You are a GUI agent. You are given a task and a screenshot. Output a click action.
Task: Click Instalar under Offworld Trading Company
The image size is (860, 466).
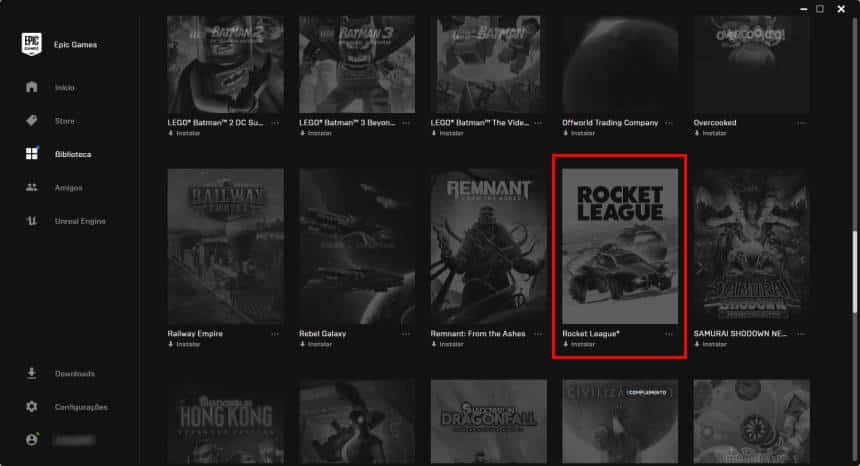pos(579,133)
